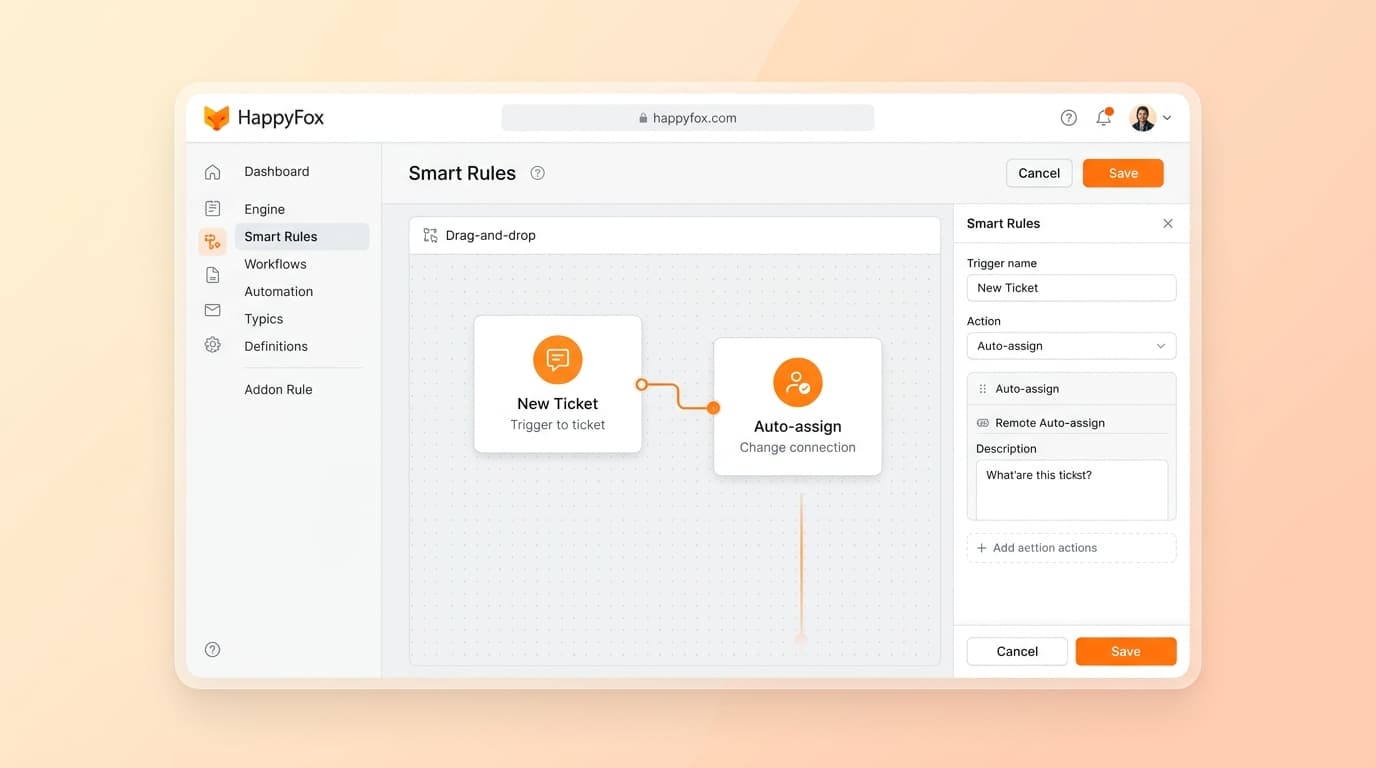Click the Save button in the side panel
The width and height of the screenshot is (1376, 768).
[x=1126, y=651]
